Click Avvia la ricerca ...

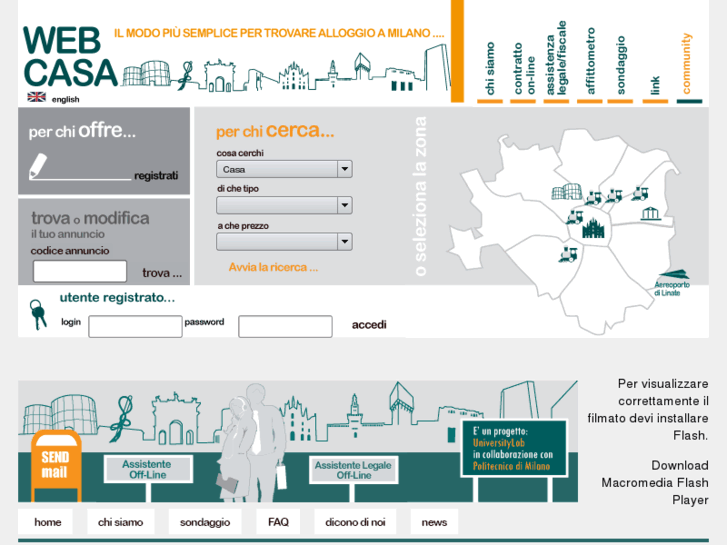tap(273, 267)
